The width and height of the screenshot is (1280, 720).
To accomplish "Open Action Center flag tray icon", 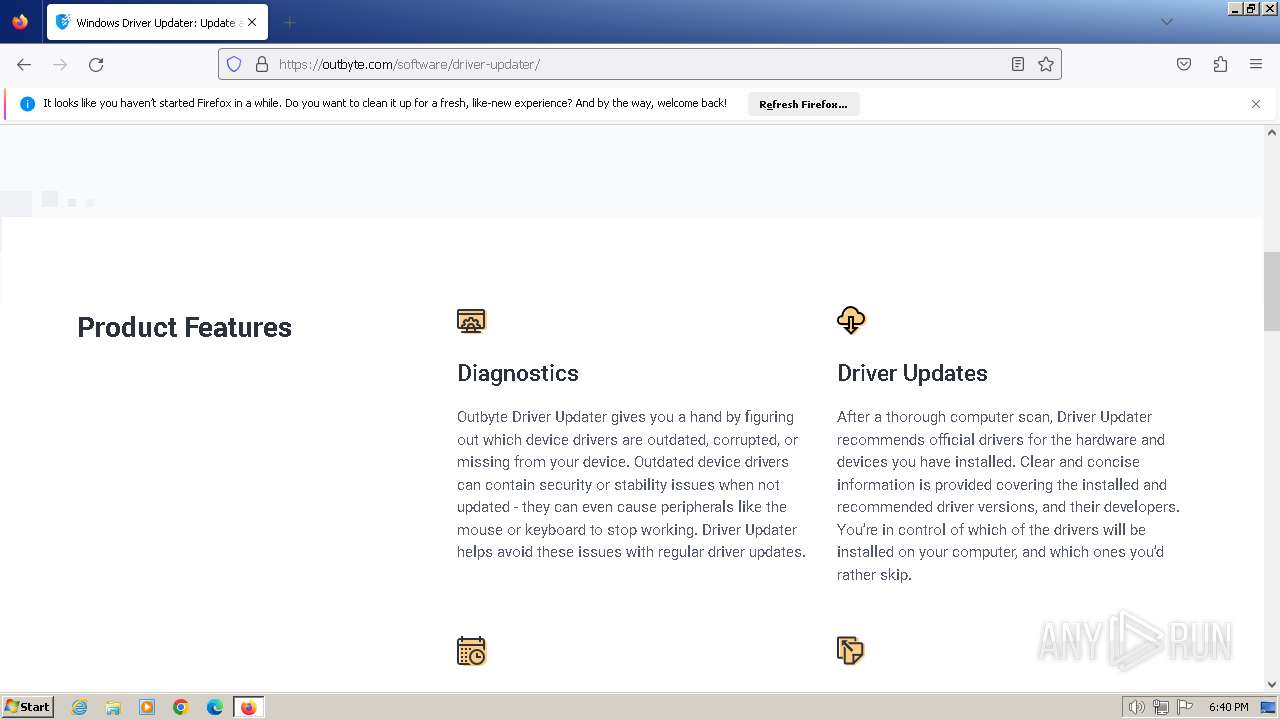I will click(x=1185, y=707).
